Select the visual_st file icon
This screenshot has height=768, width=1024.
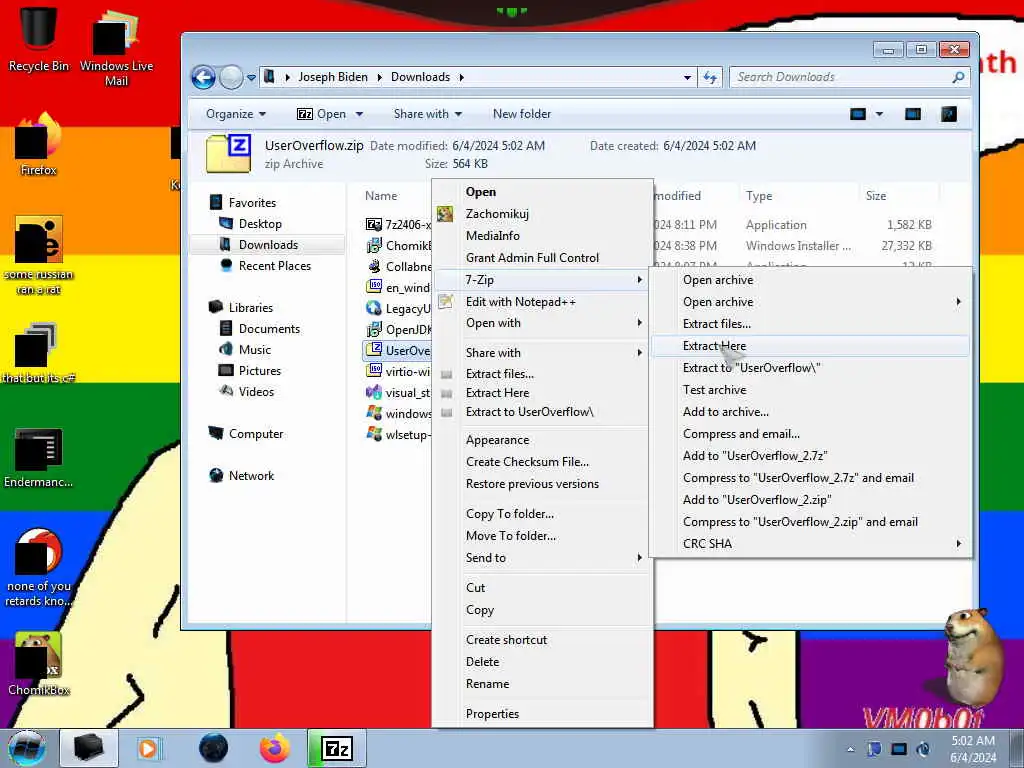(x=374, y=392)
